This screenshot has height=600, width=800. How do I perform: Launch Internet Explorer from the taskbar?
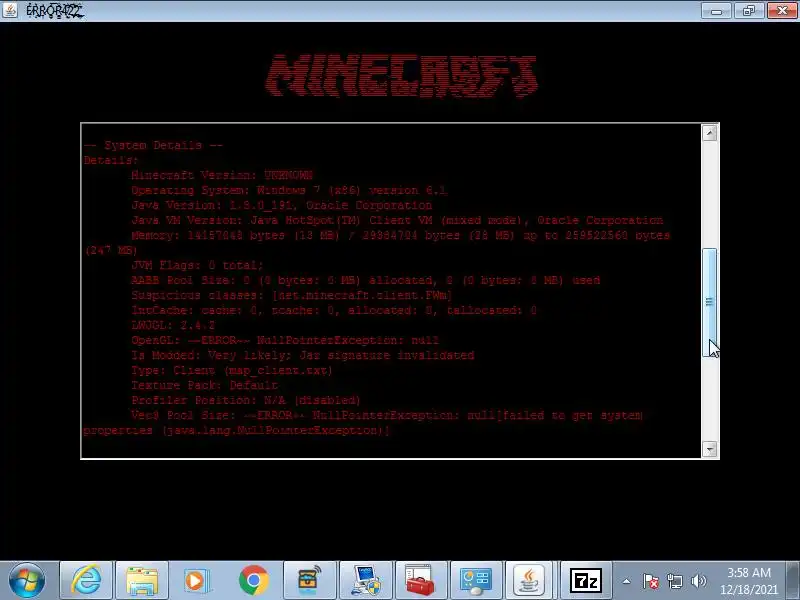click(86, 581)
